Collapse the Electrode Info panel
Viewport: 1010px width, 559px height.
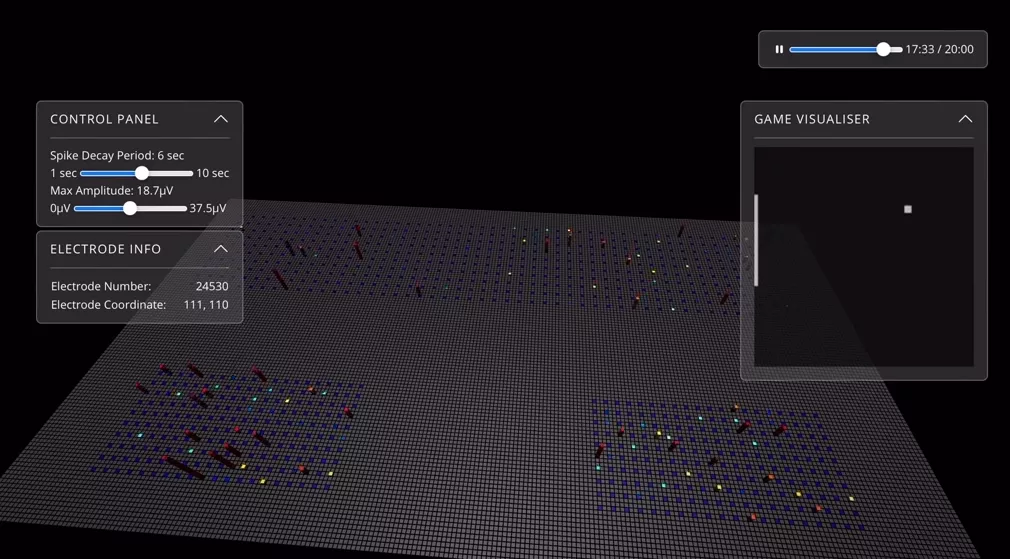pos(221,249)
